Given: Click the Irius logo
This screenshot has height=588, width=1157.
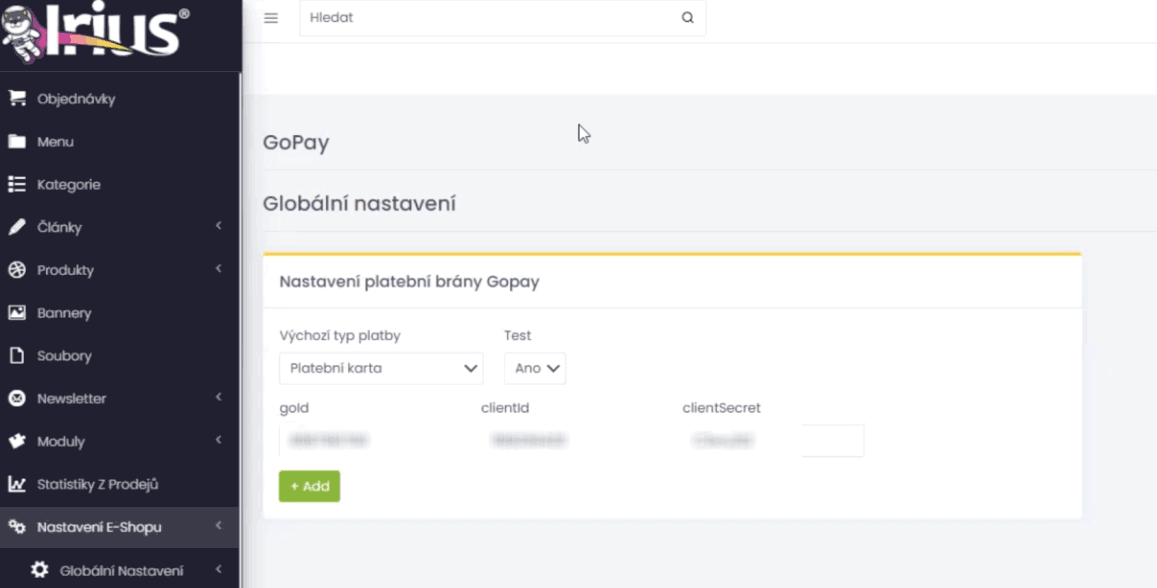Looking at the screenshot, I should (x=96, y=32).
